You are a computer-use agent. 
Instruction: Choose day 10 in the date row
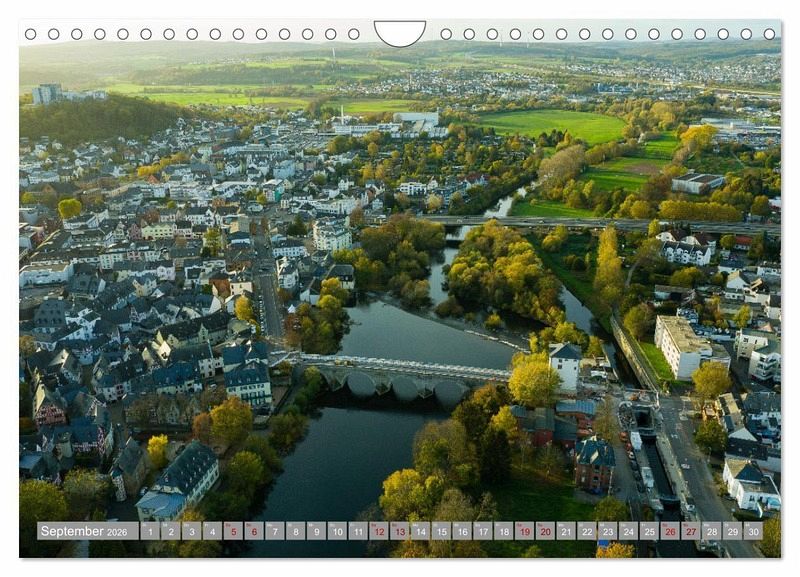(337, 531)
